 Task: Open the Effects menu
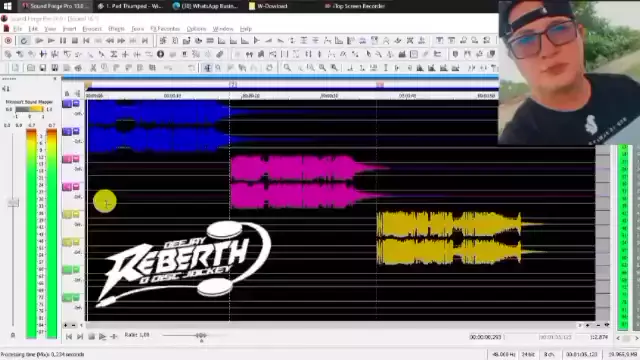point(116,29)
